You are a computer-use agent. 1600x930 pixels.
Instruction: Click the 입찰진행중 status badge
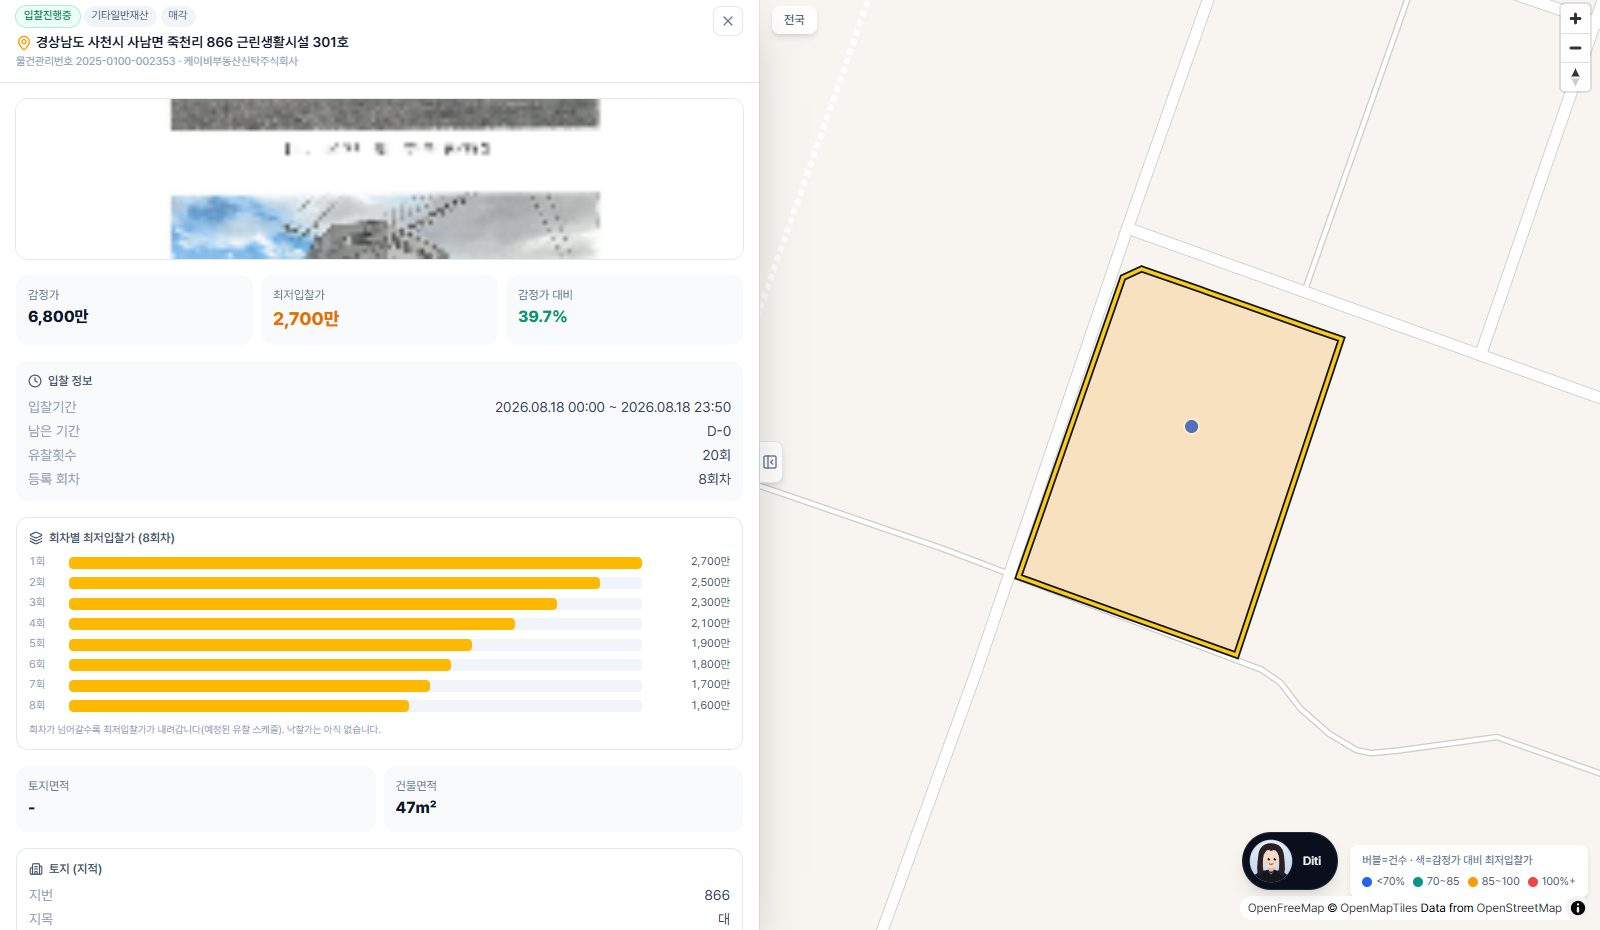click(x=48, y=16)
